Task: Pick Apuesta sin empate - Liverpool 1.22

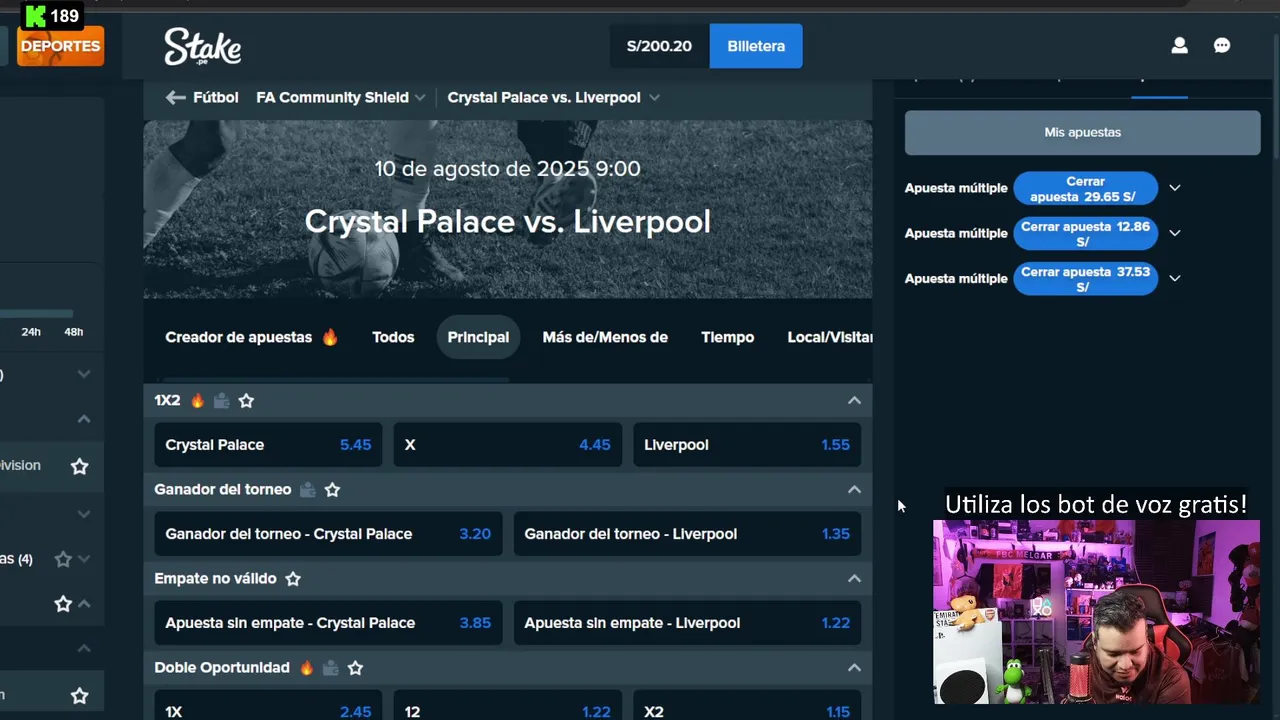Action: tap(687, 623)
